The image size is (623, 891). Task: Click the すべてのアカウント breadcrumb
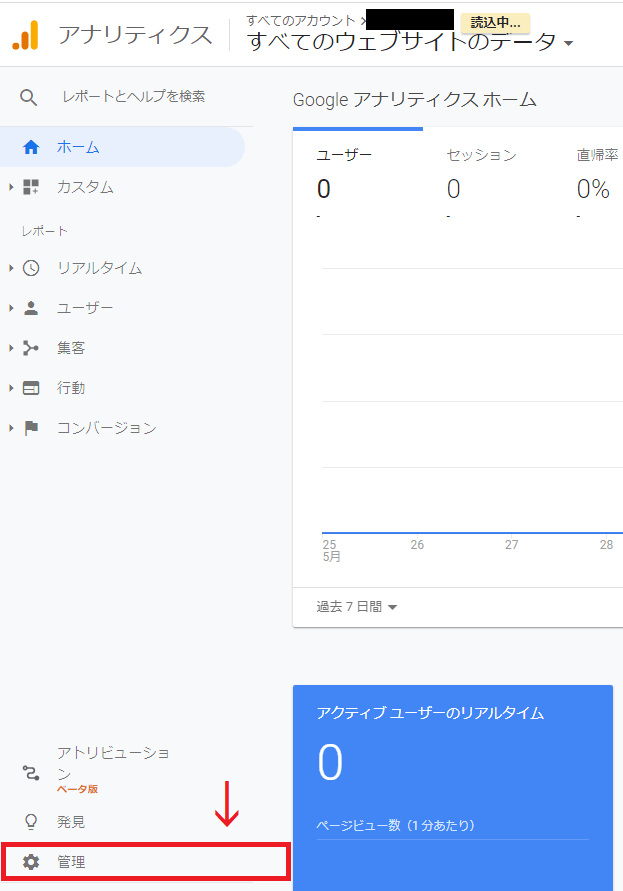pyautogui.click(x=301, y=21)
